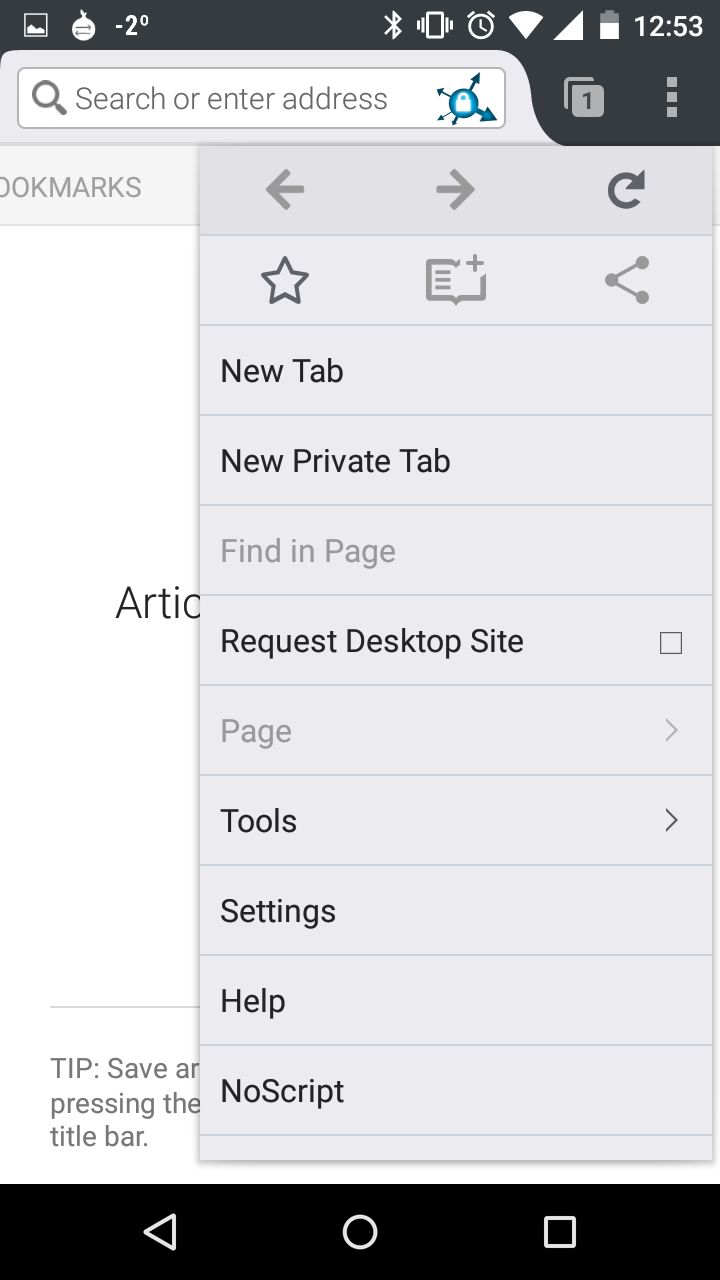Viewport: 720px width, 1280px height.
Task: Open a New Private Tab
Action: [456, 460]
